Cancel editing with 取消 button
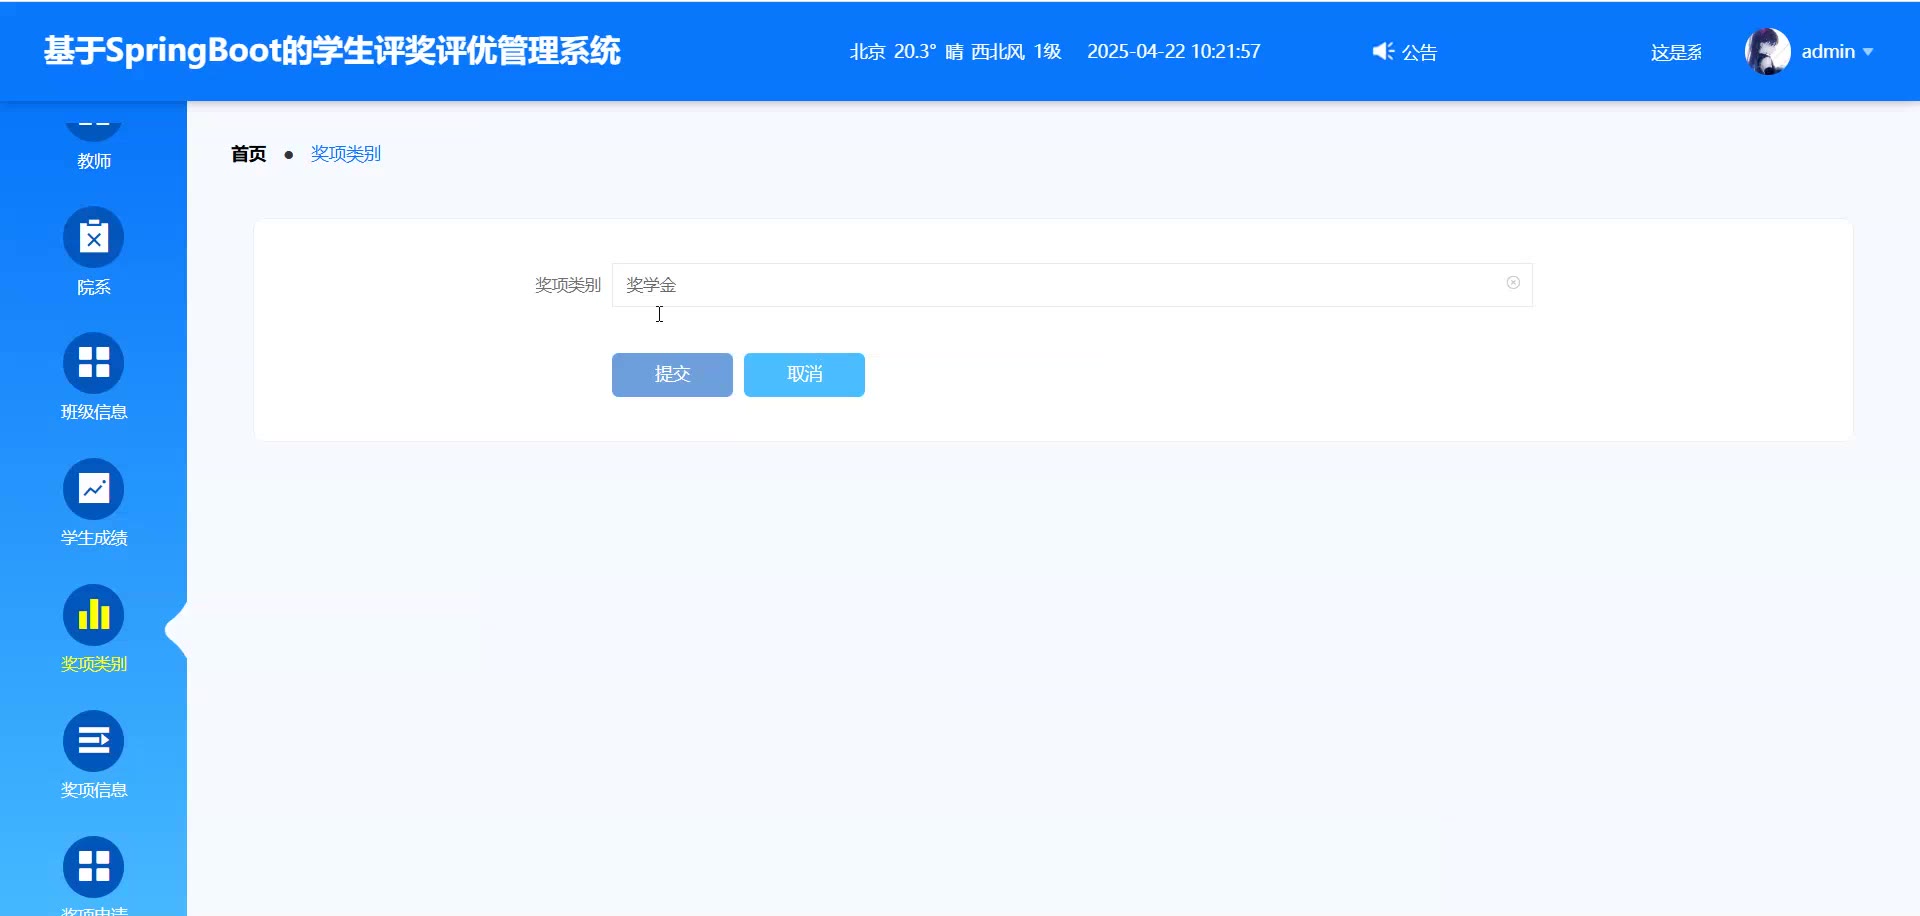The image size is (1920, 916). pyautogui.click(x=804, y=375)
